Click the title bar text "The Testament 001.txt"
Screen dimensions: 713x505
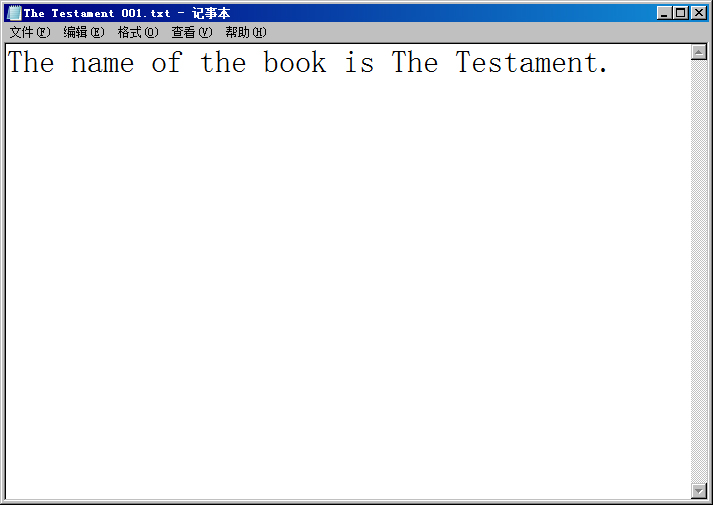coord(97,13)
